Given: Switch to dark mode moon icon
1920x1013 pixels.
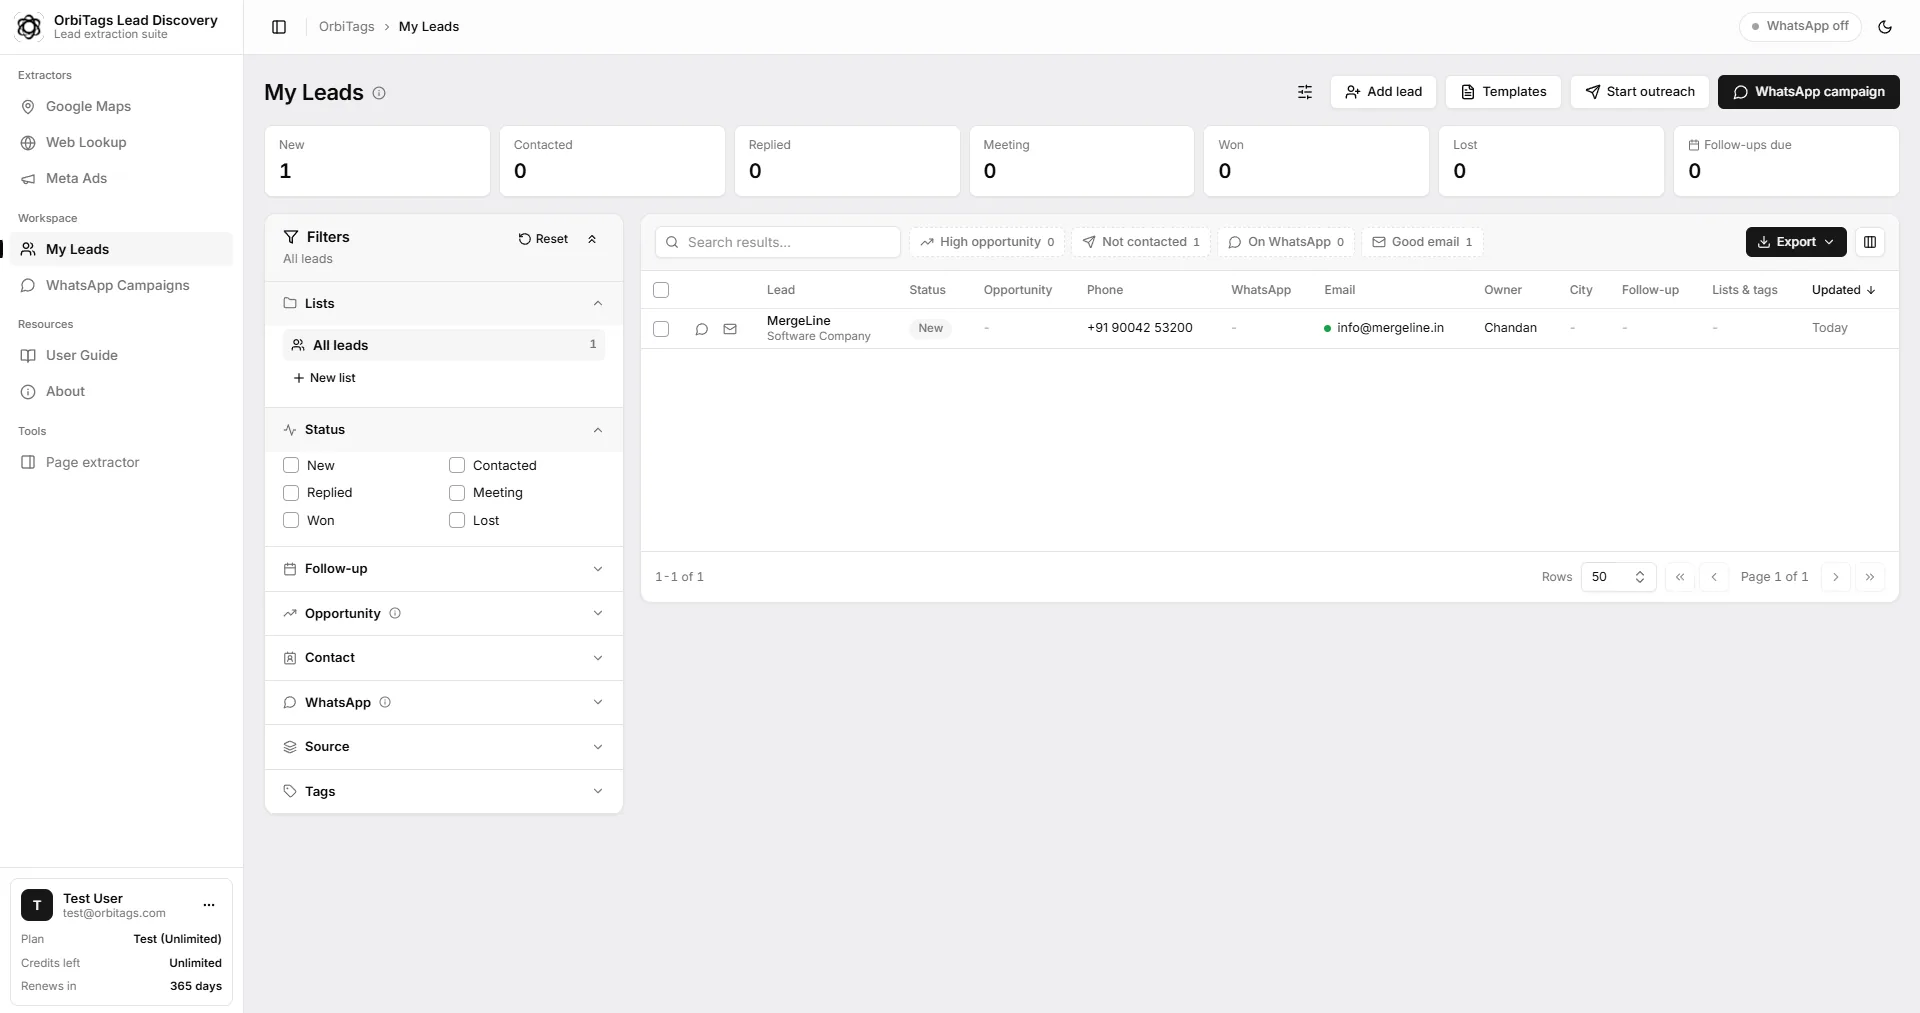Looking at the screenshot, I should click(1885, 27).
